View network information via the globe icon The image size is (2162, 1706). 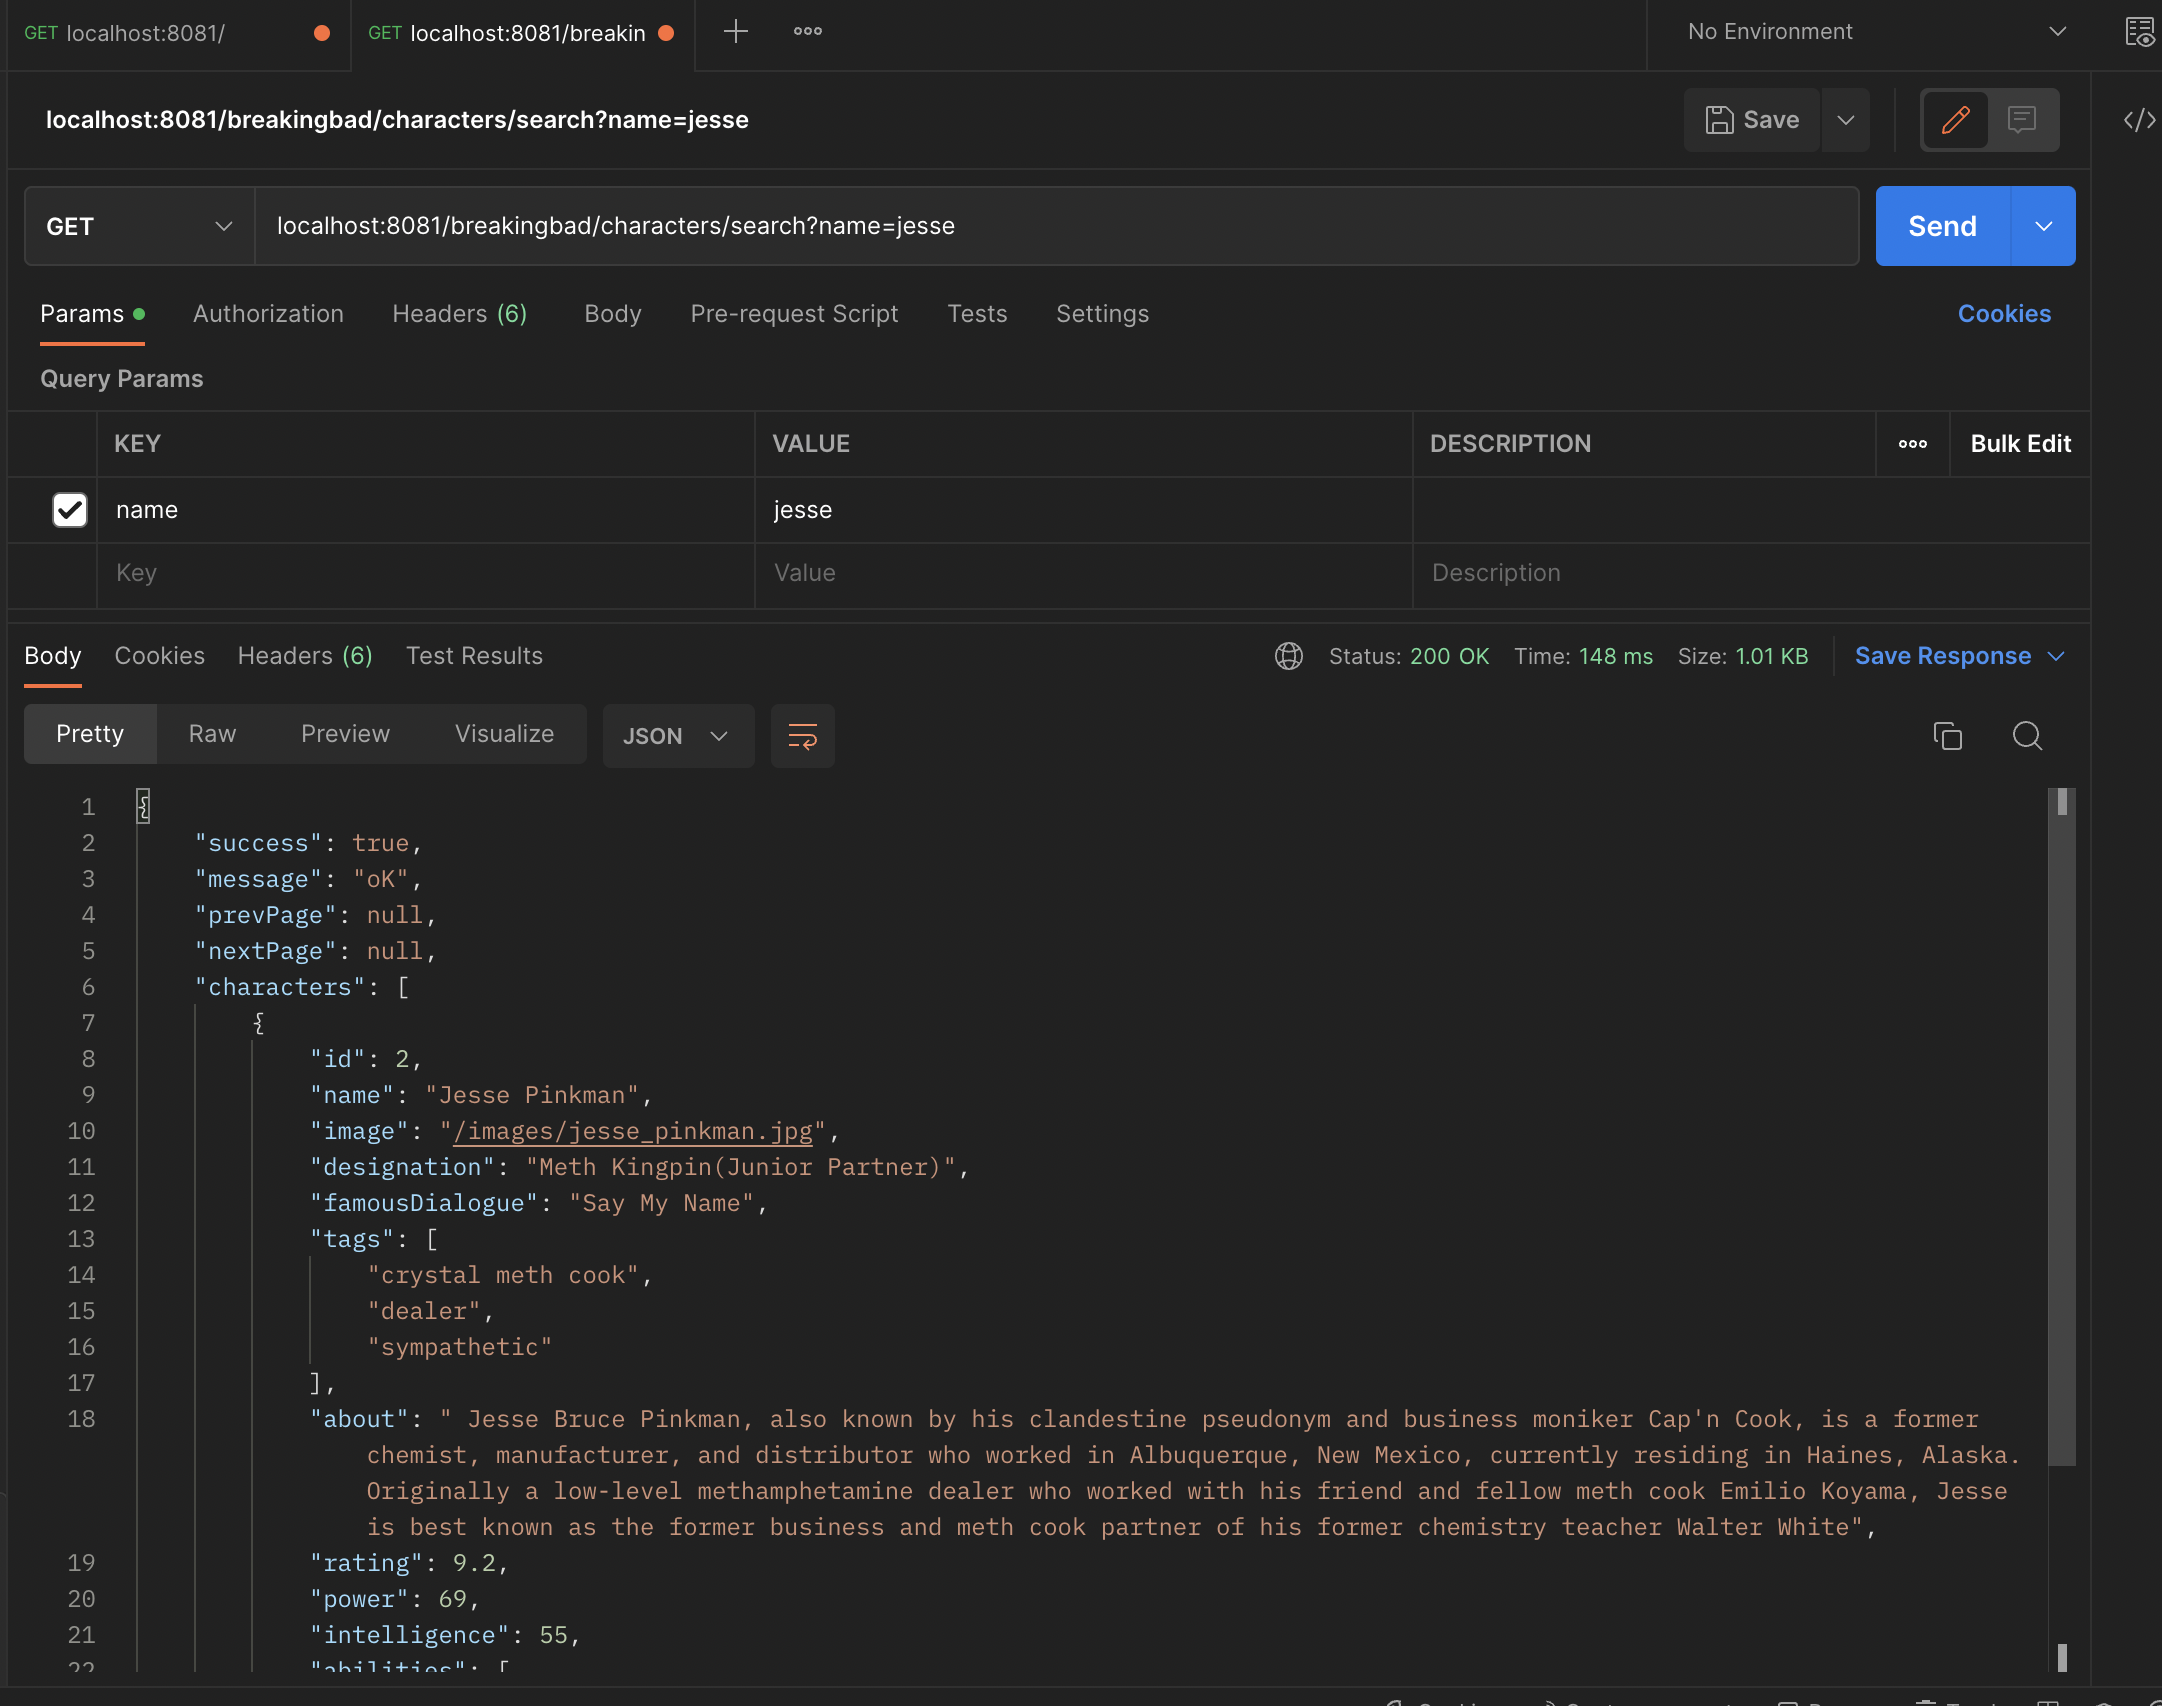pyautogui.click(x=1288, y=656)
